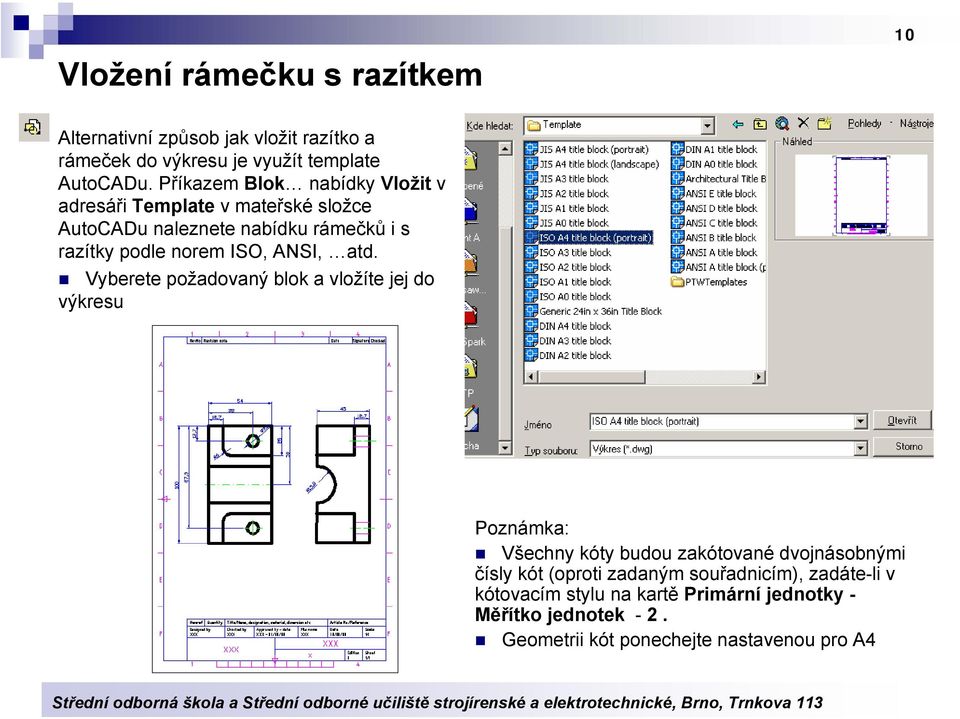This screenshot has height=719, width=960.
Task: Select JIS A0 title block file
Action: 567,223
